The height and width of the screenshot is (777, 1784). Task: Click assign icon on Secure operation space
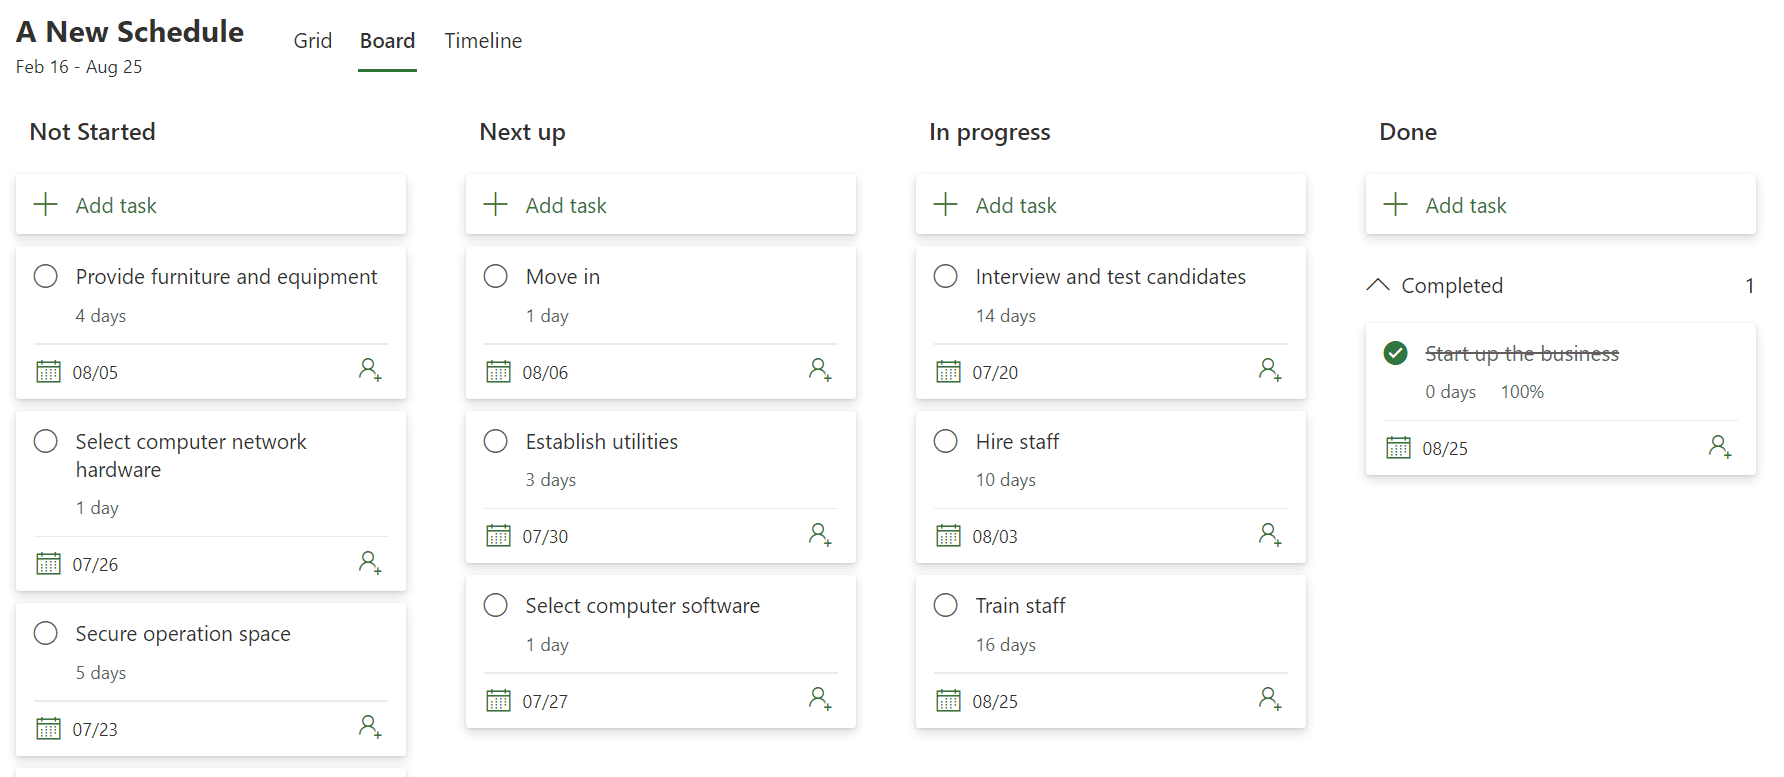coord(370,728)
